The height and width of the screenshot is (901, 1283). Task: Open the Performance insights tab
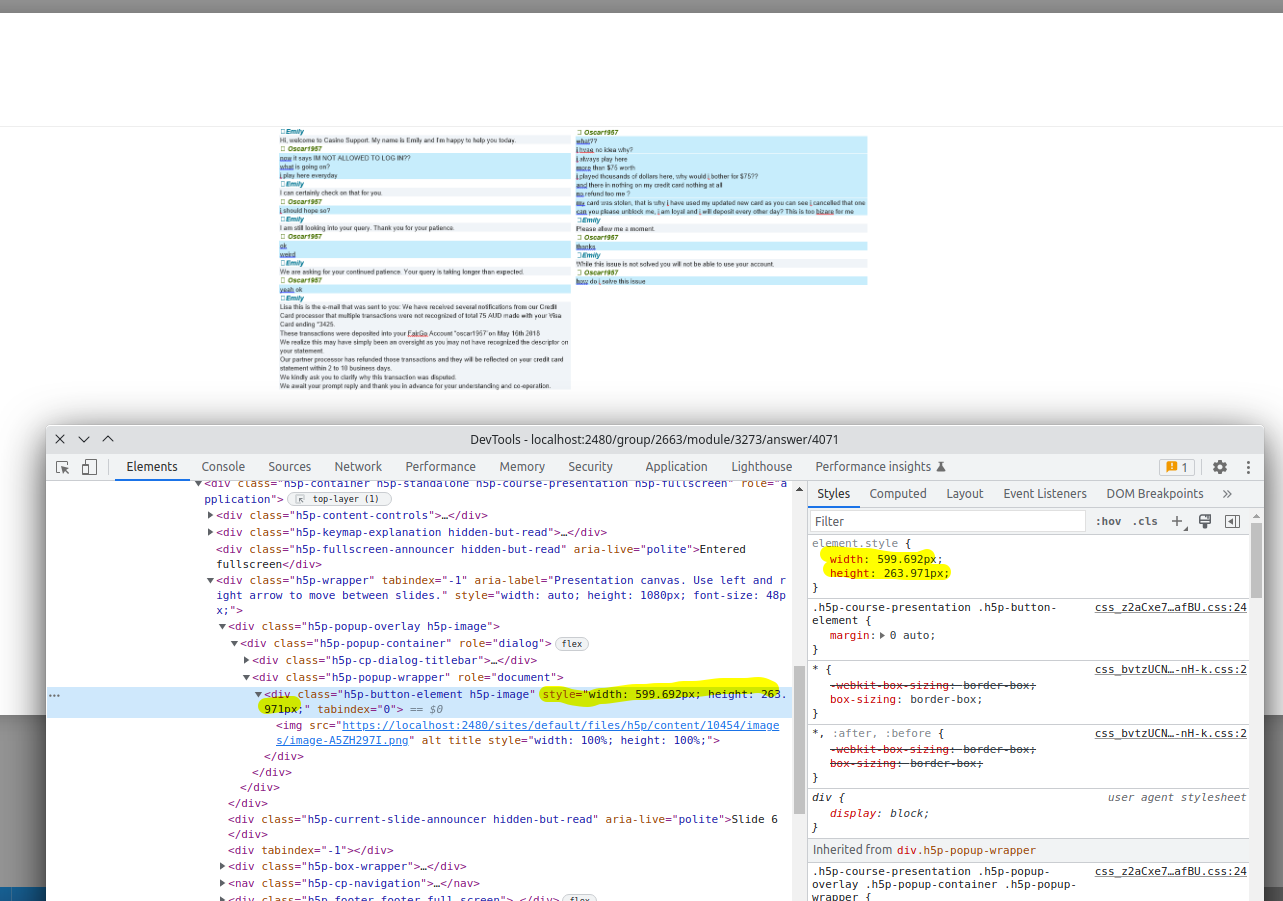880,467
